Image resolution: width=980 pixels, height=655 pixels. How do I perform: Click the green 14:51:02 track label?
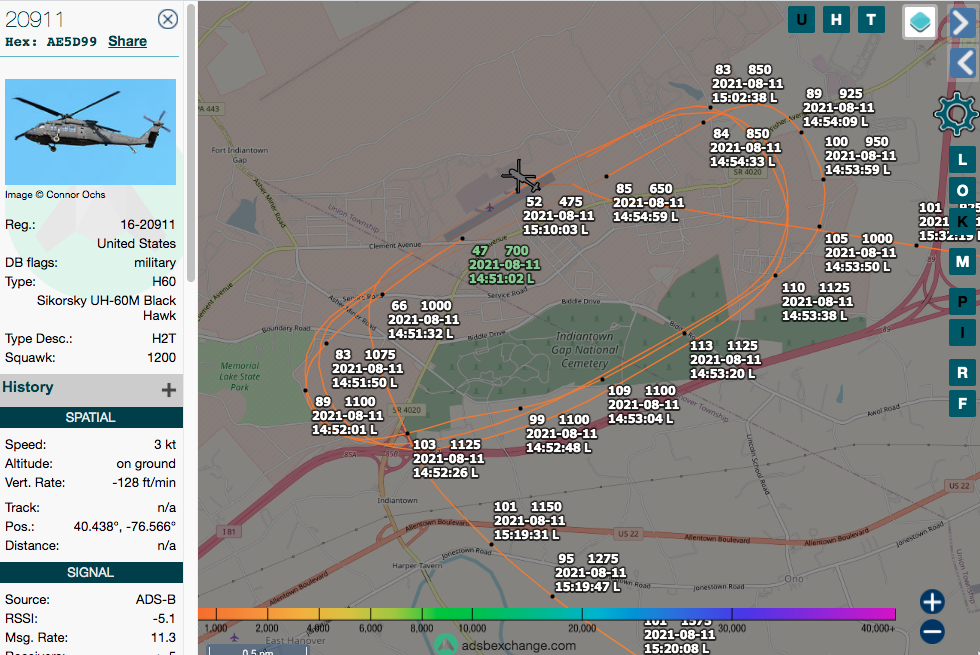[504, 264]
